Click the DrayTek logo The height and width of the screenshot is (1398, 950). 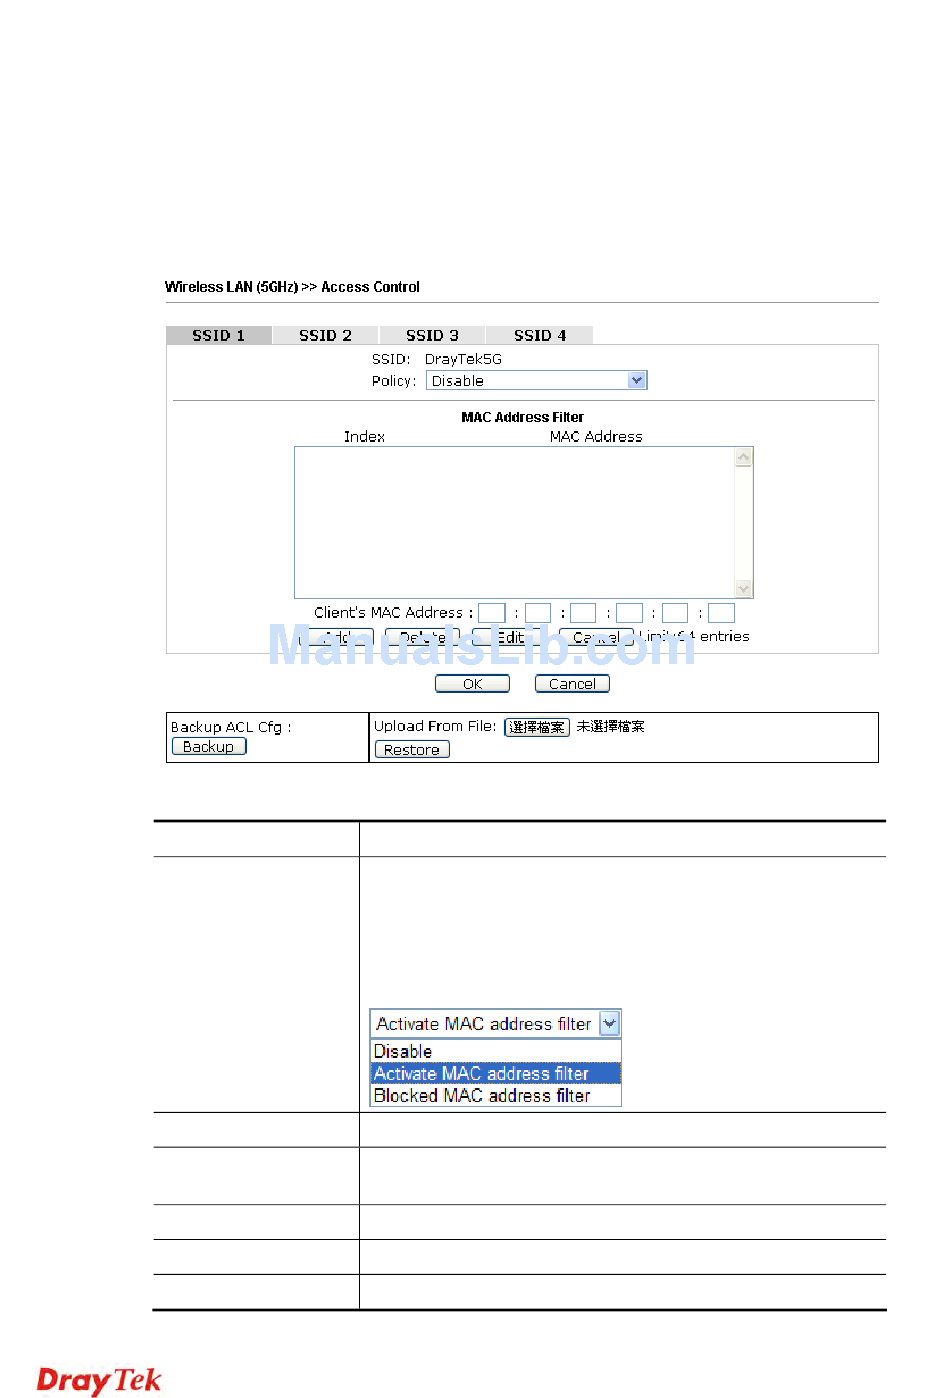pos(99,1380)
